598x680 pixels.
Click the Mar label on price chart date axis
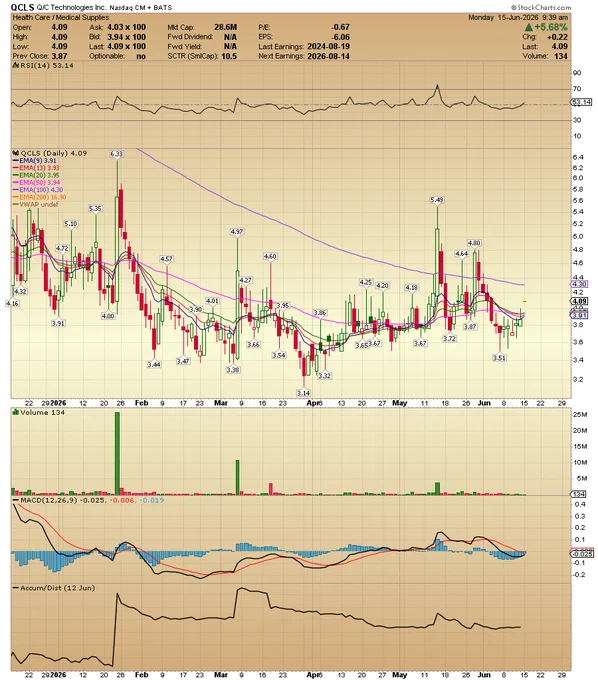(221, 403)
